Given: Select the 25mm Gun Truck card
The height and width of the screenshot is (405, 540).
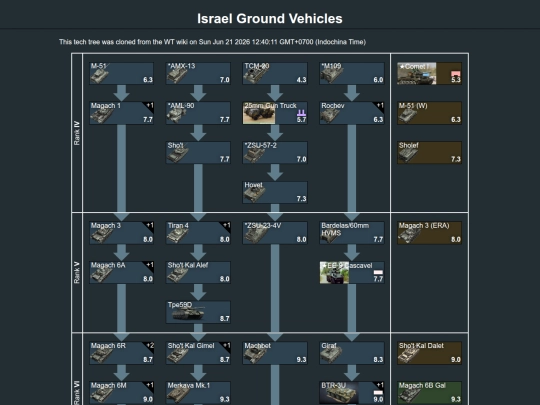Looking at the screenshot, I should (x=275, y=113).
